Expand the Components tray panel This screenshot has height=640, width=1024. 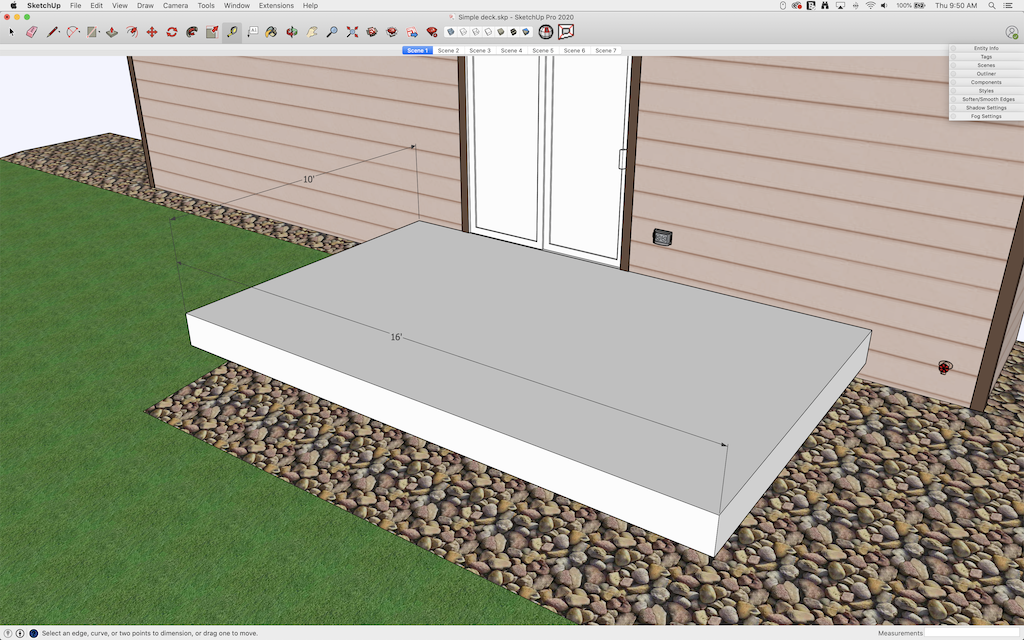[986, 82]
